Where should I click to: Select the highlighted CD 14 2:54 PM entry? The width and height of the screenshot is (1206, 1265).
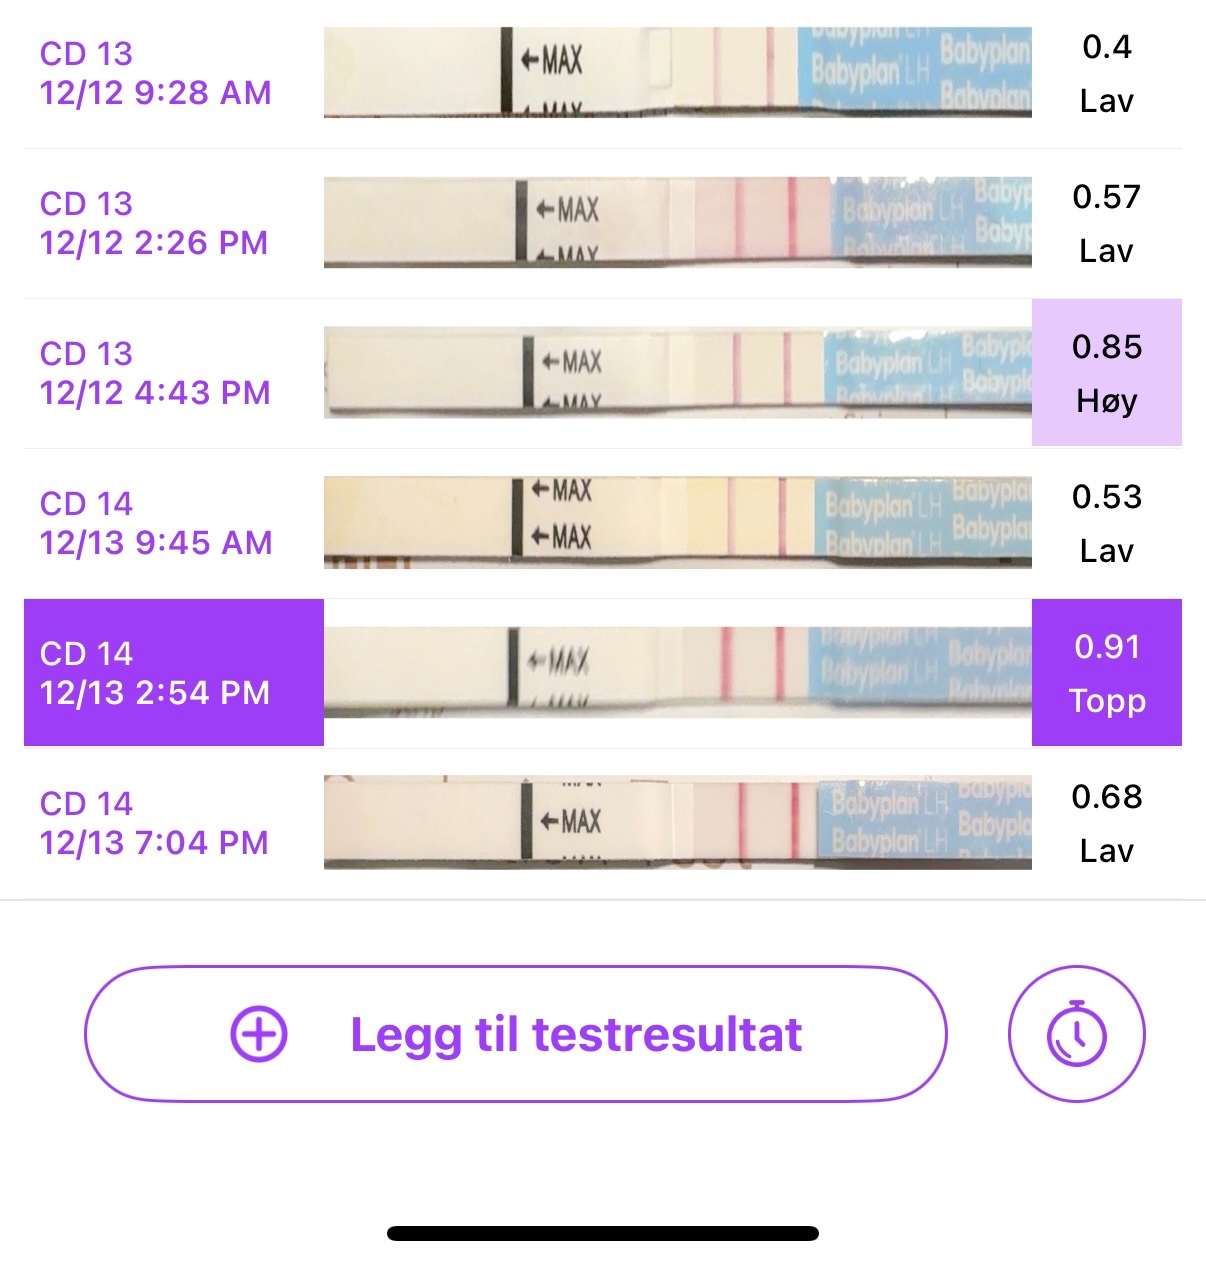173,672
